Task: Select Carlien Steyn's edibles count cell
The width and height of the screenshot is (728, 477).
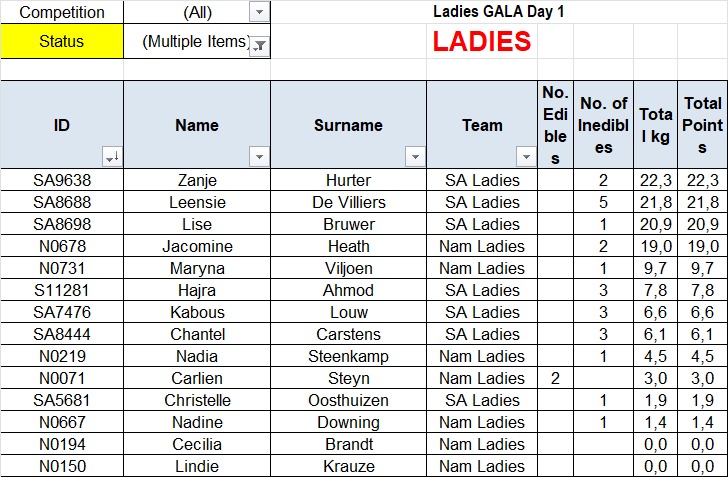Action: point(555,378)
